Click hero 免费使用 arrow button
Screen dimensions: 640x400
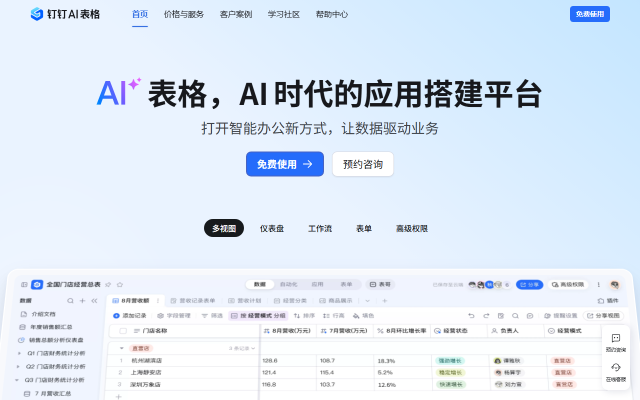(x=285, y=164)
